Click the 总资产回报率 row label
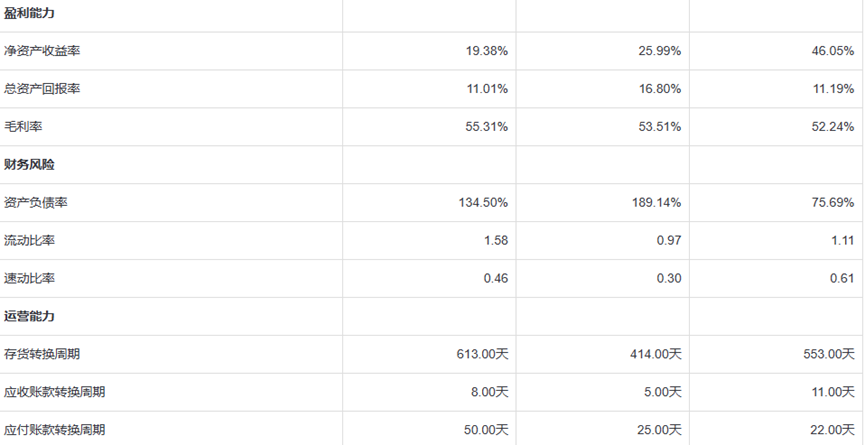 pos(42,88)
